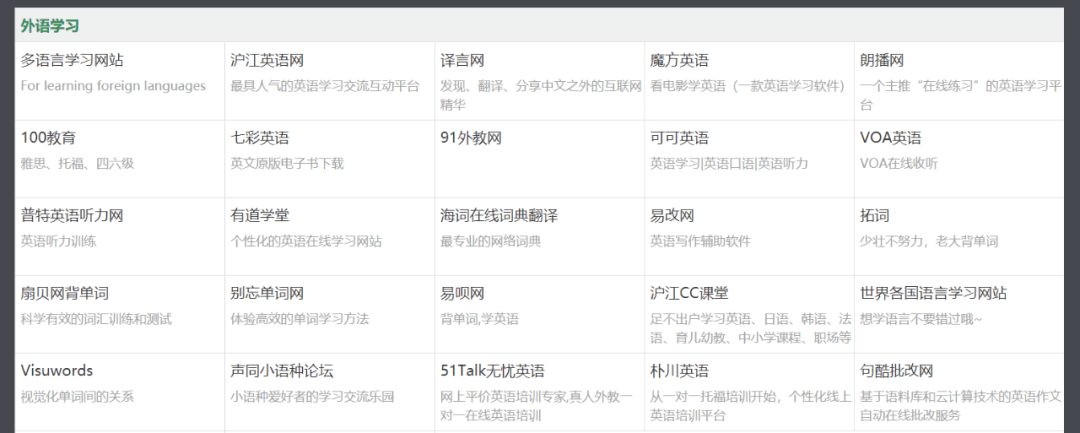This screenshot has width=1080, height=433.
Task: Open the 拓词 link
Action: click(x=875, y=215)
